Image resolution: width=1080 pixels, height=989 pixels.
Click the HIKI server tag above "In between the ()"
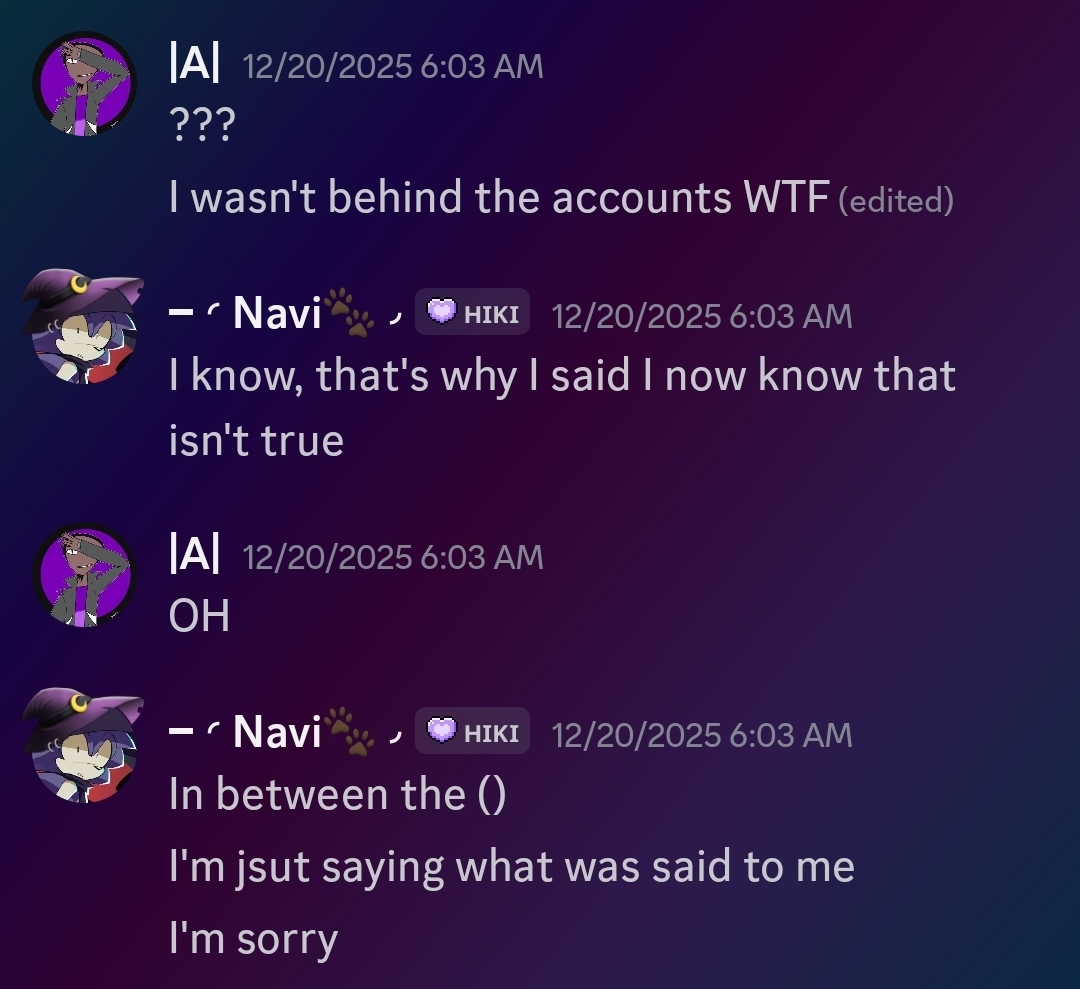click(x=473, y=733)
